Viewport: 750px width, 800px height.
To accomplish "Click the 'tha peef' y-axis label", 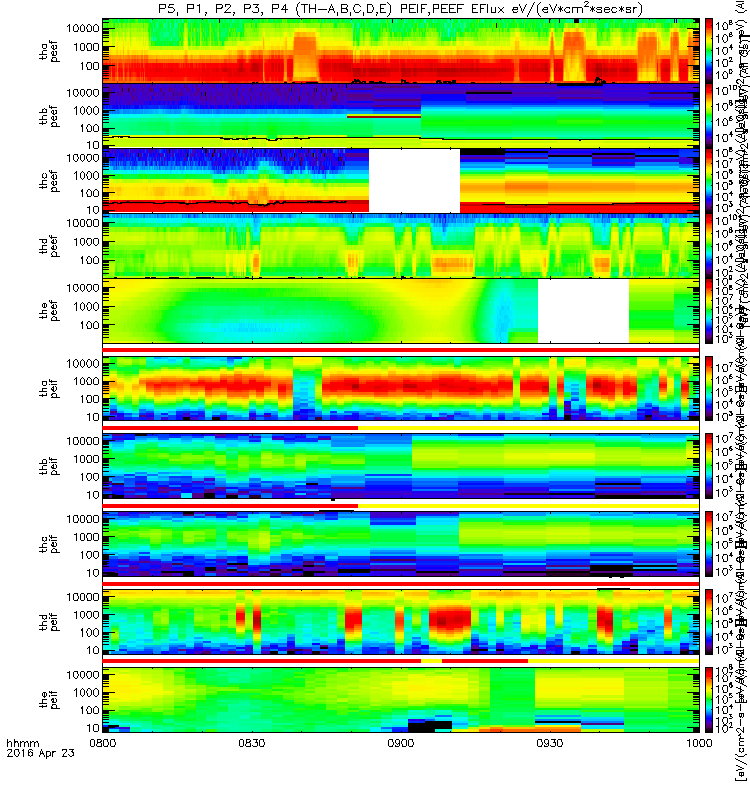I will pyautogui.click(x=49, y=51).
